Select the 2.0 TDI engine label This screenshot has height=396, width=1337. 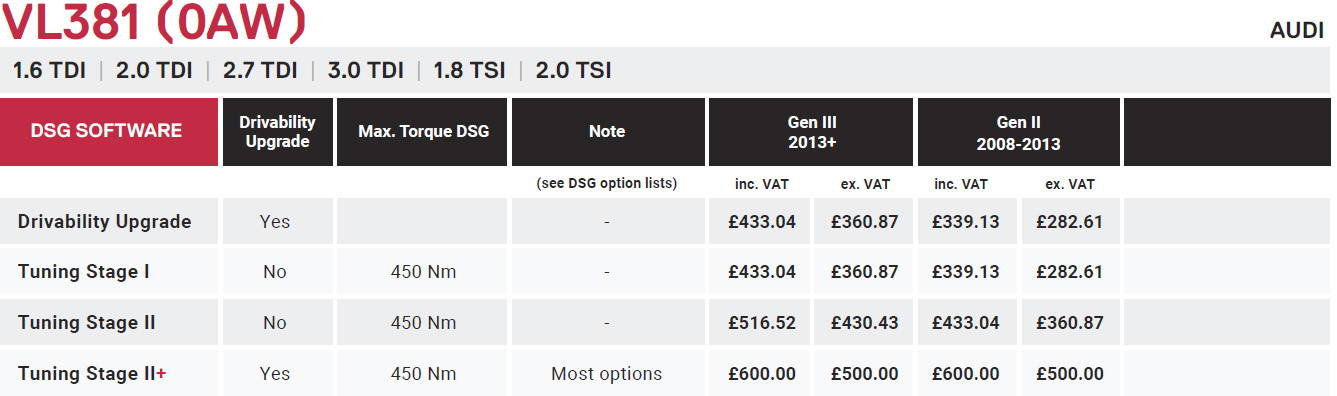(154, 71)
